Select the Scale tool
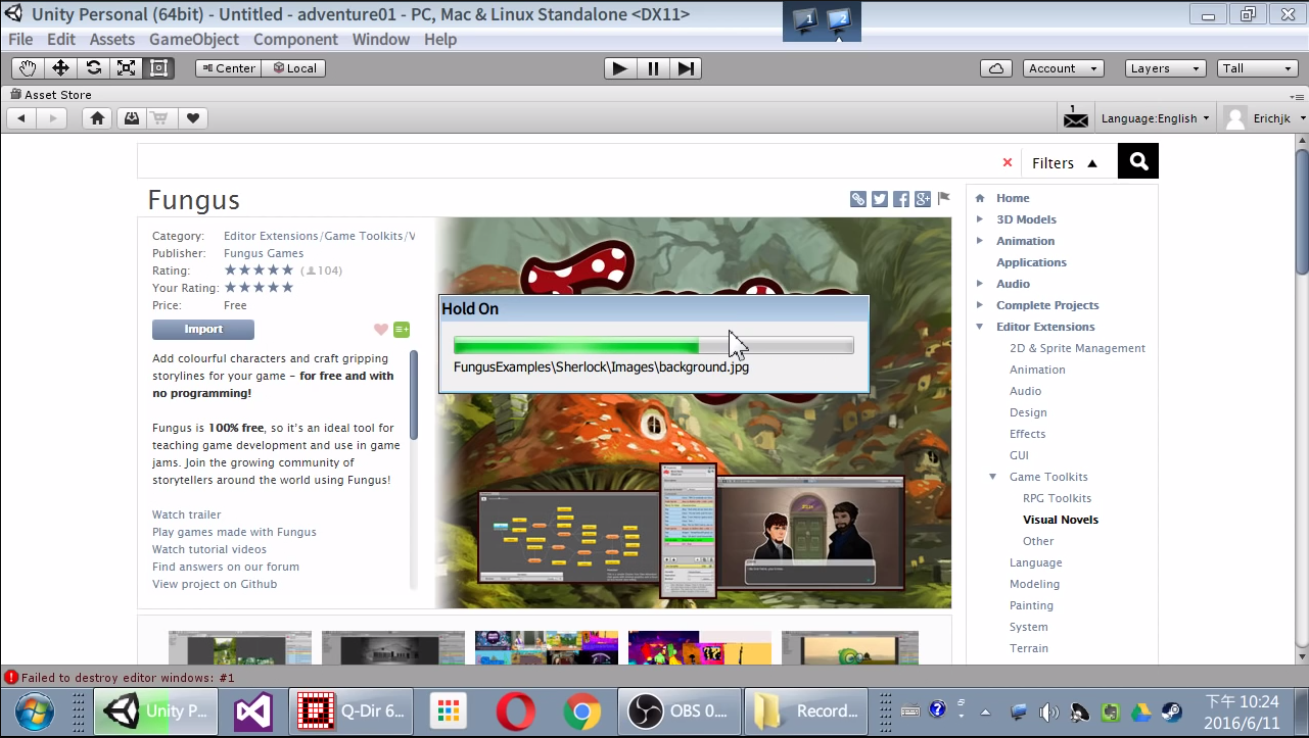1309x738 pixels. click(x=126, y=68)
